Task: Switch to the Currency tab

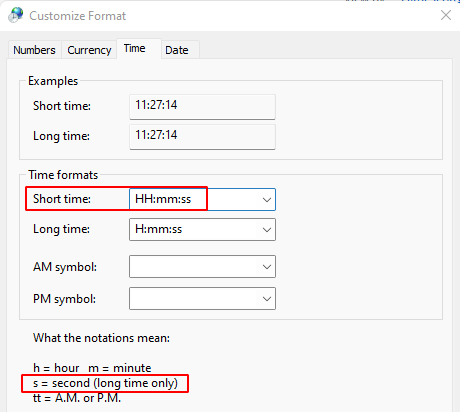Action: click(x=89, y=50)
